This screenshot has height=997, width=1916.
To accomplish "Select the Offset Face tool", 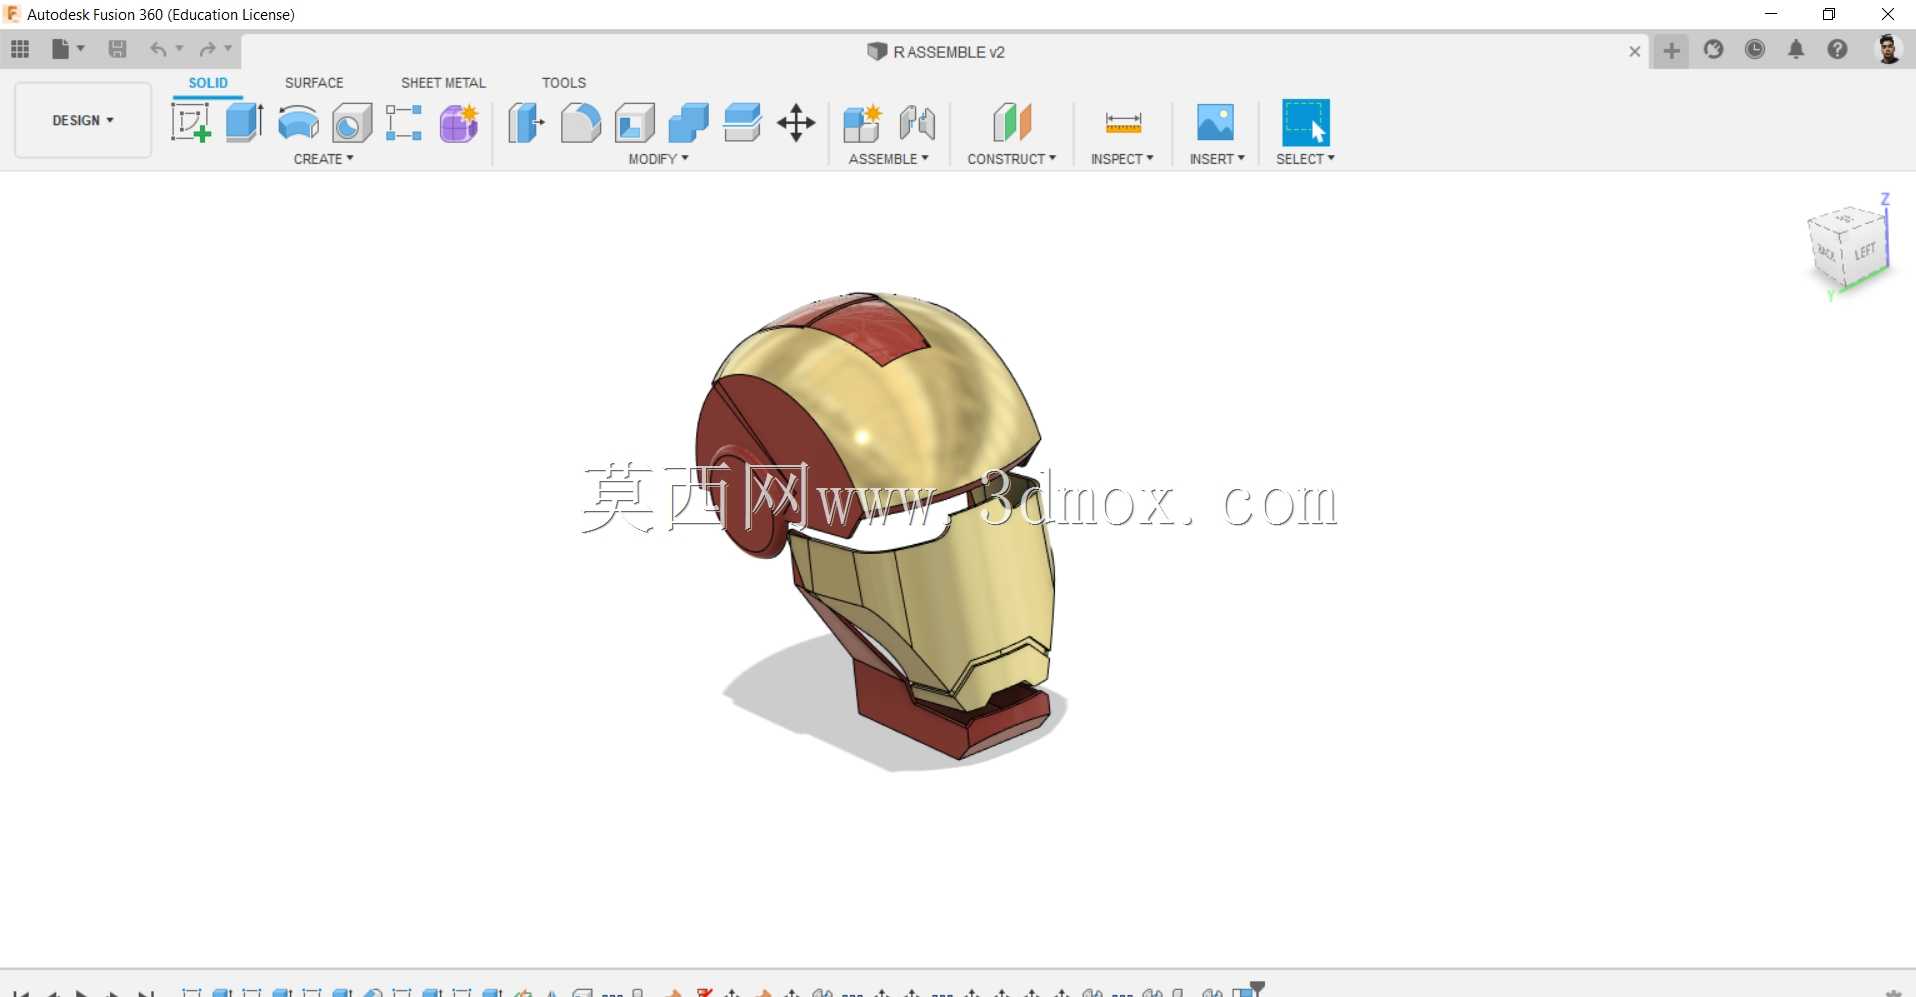I will point(742,123).
